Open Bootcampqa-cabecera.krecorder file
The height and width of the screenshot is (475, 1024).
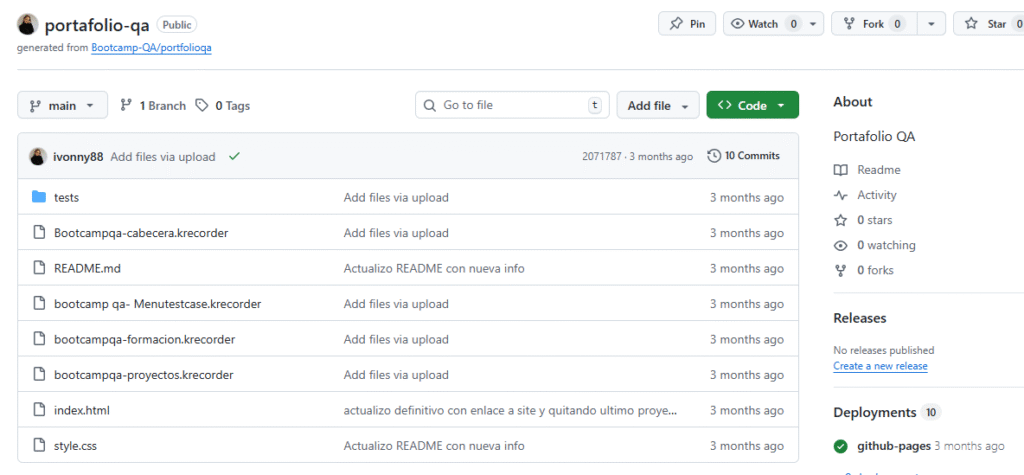coord(141,233)
